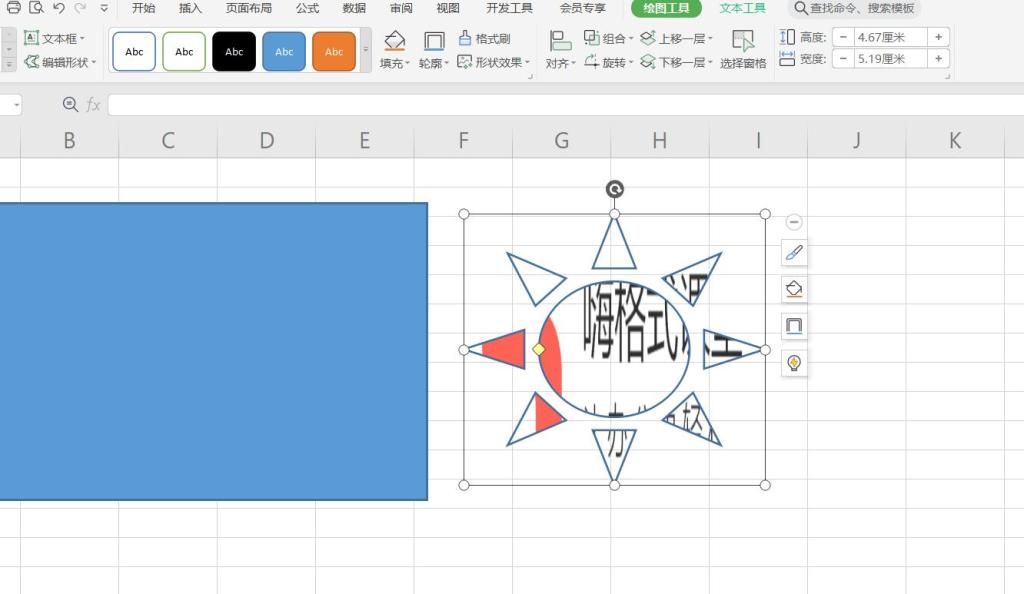Image resolution: width=1024 pixels, height=594 pixels.
Task: Click the undo arrow icon
Action: coord(58,8)
